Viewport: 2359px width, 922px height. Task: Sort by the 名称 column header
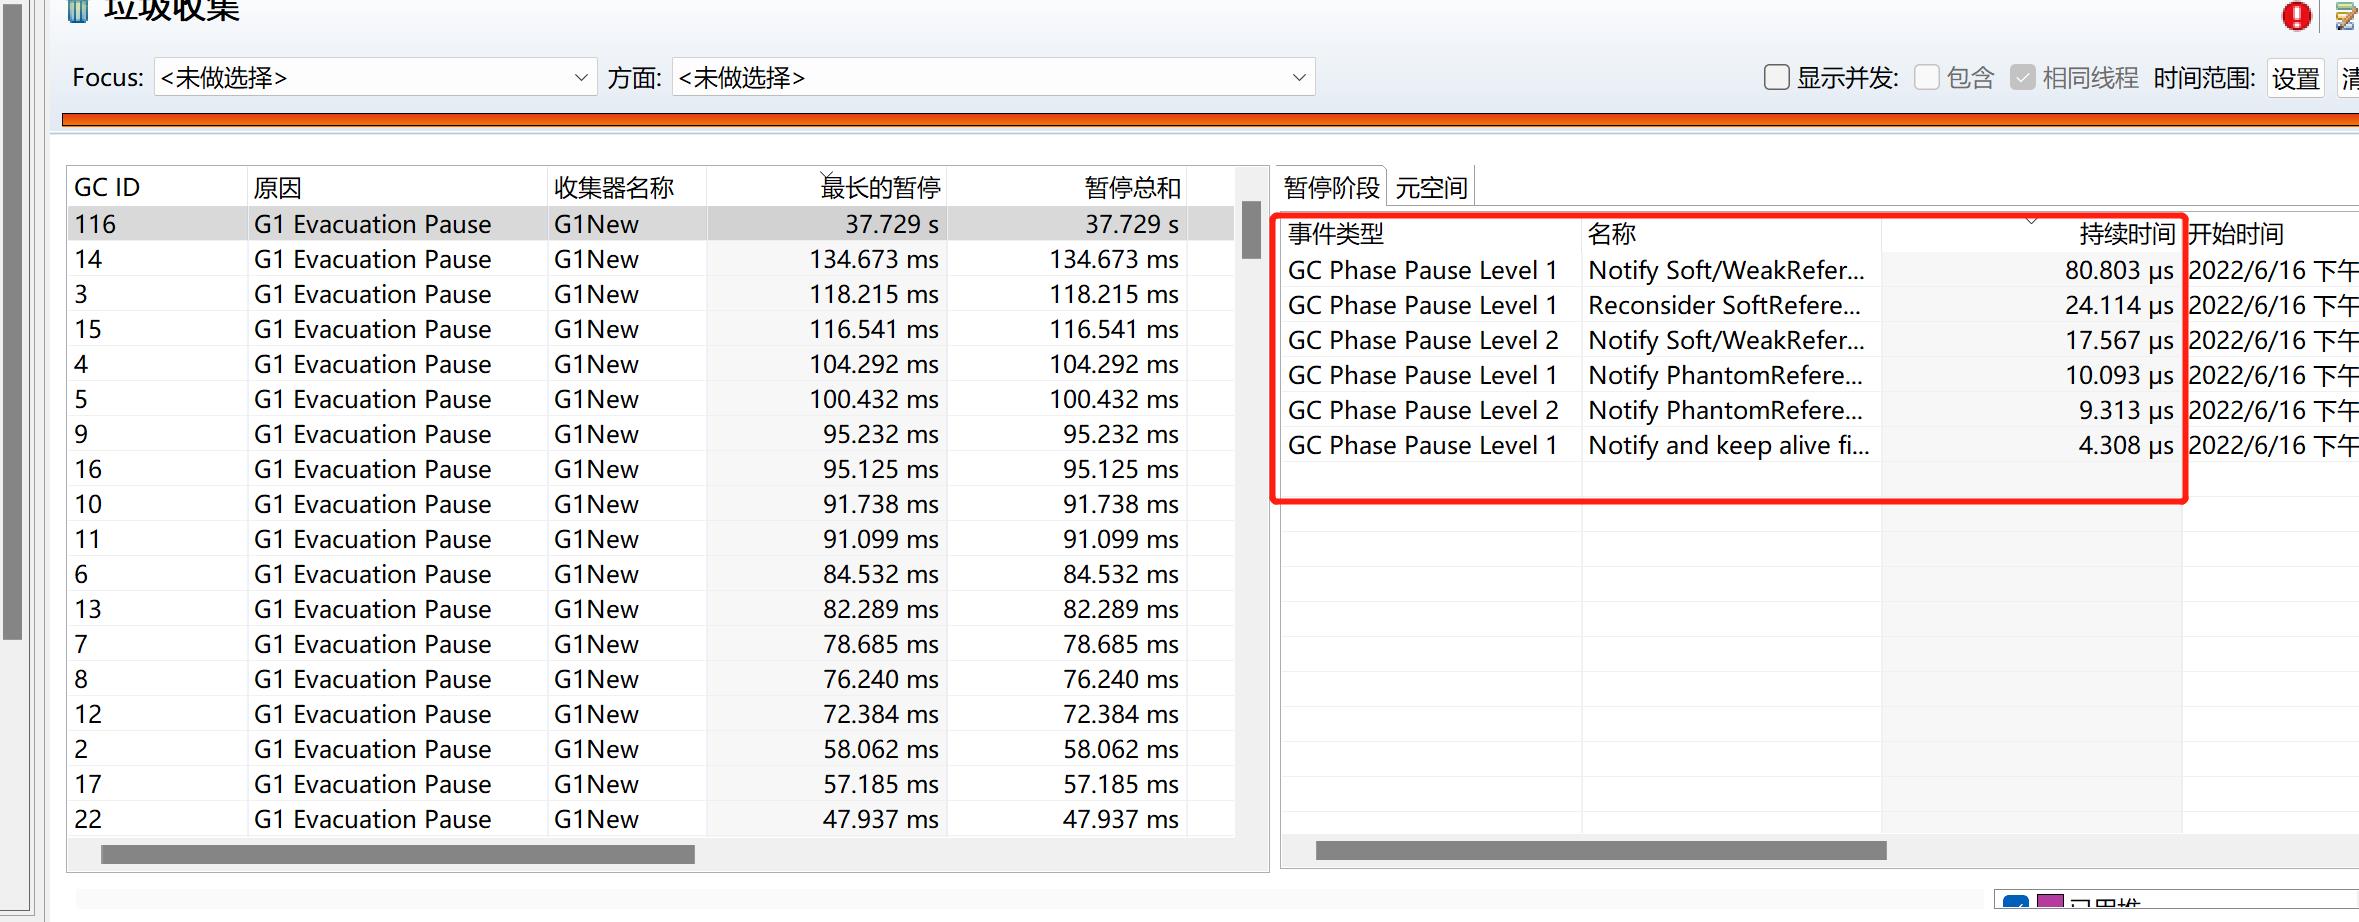1731,234
